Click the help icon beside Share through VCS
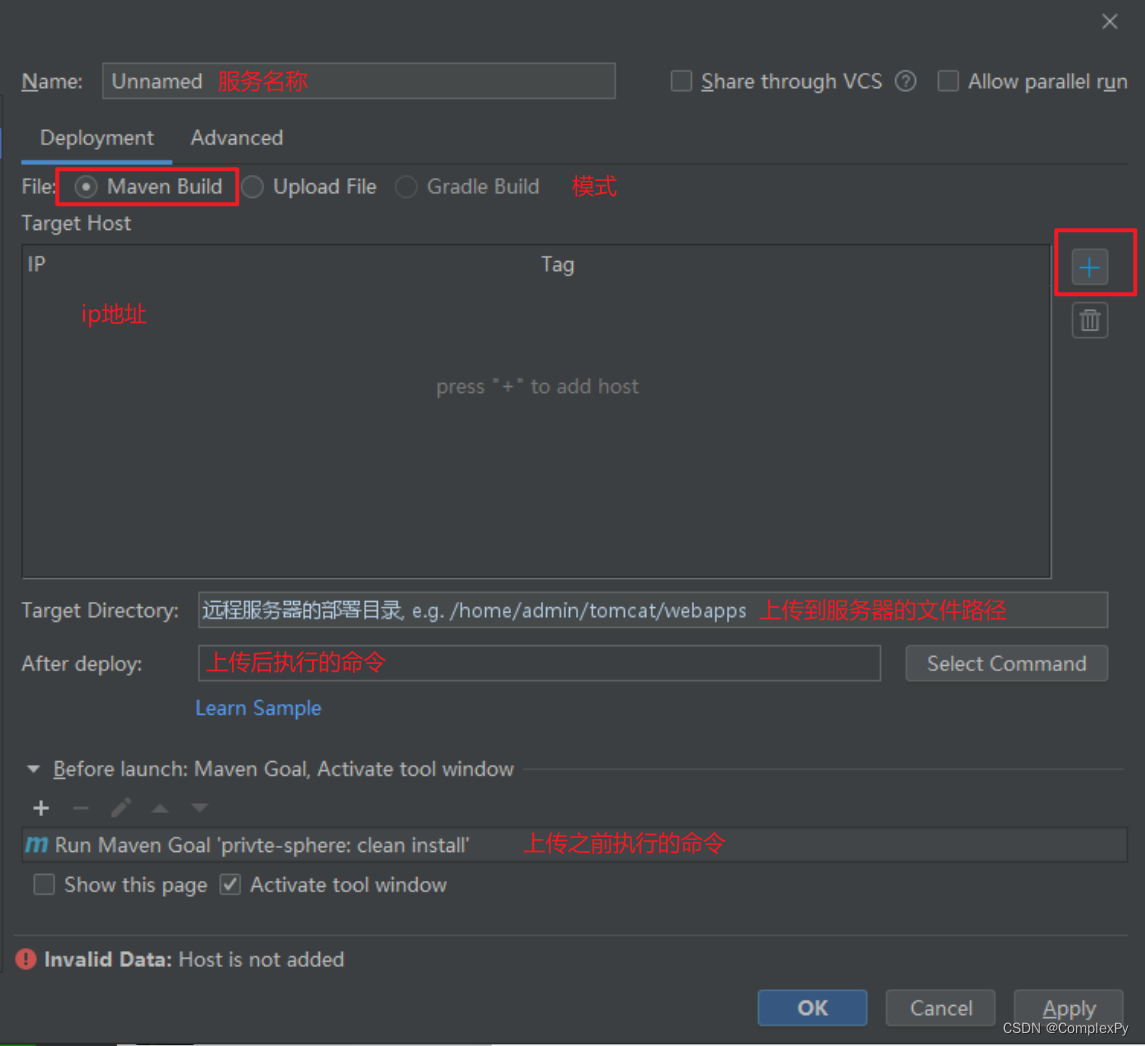The height and width of the screenshot is (1046, 1145). click(x=905, y=82)
